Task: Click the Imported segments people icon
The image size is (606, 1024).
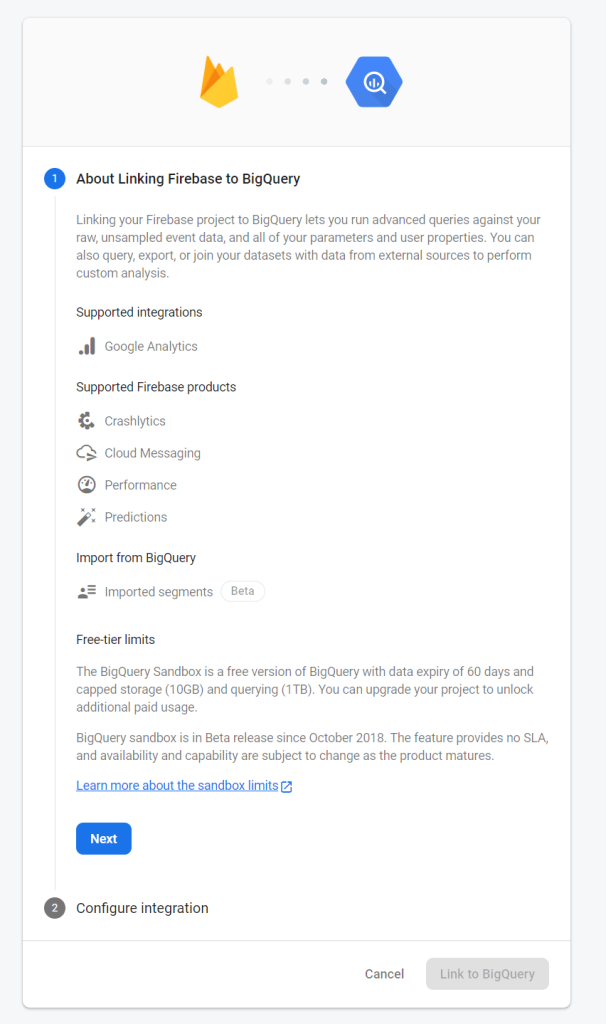Action: coord(87,592)
